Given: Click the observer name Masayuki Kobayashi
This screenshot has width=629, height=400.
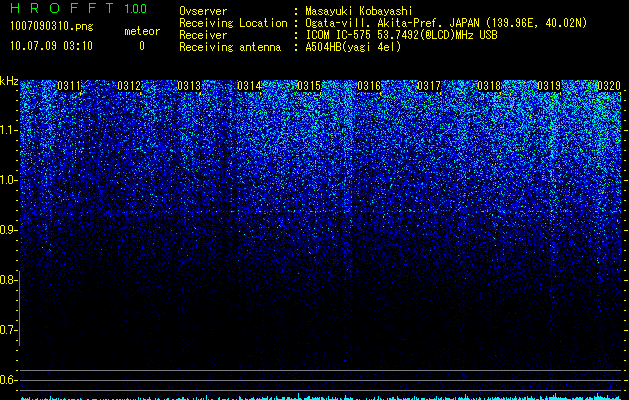Looking at the screenshot, I should click(359, 11).
